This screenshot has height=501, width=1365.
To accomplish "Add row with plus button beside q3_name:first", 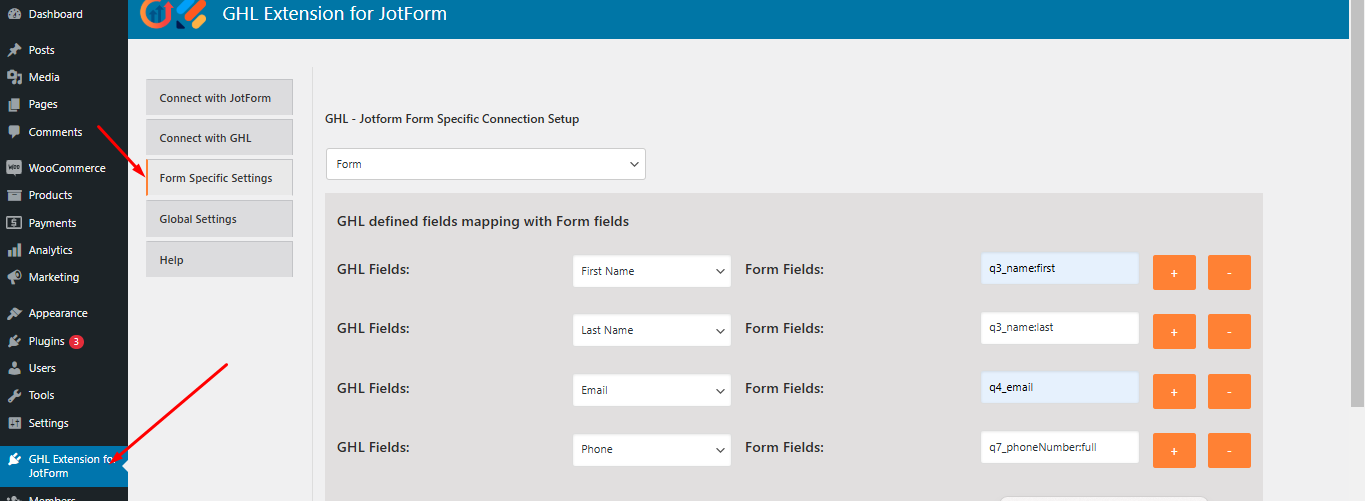I will coord(1174,272).
